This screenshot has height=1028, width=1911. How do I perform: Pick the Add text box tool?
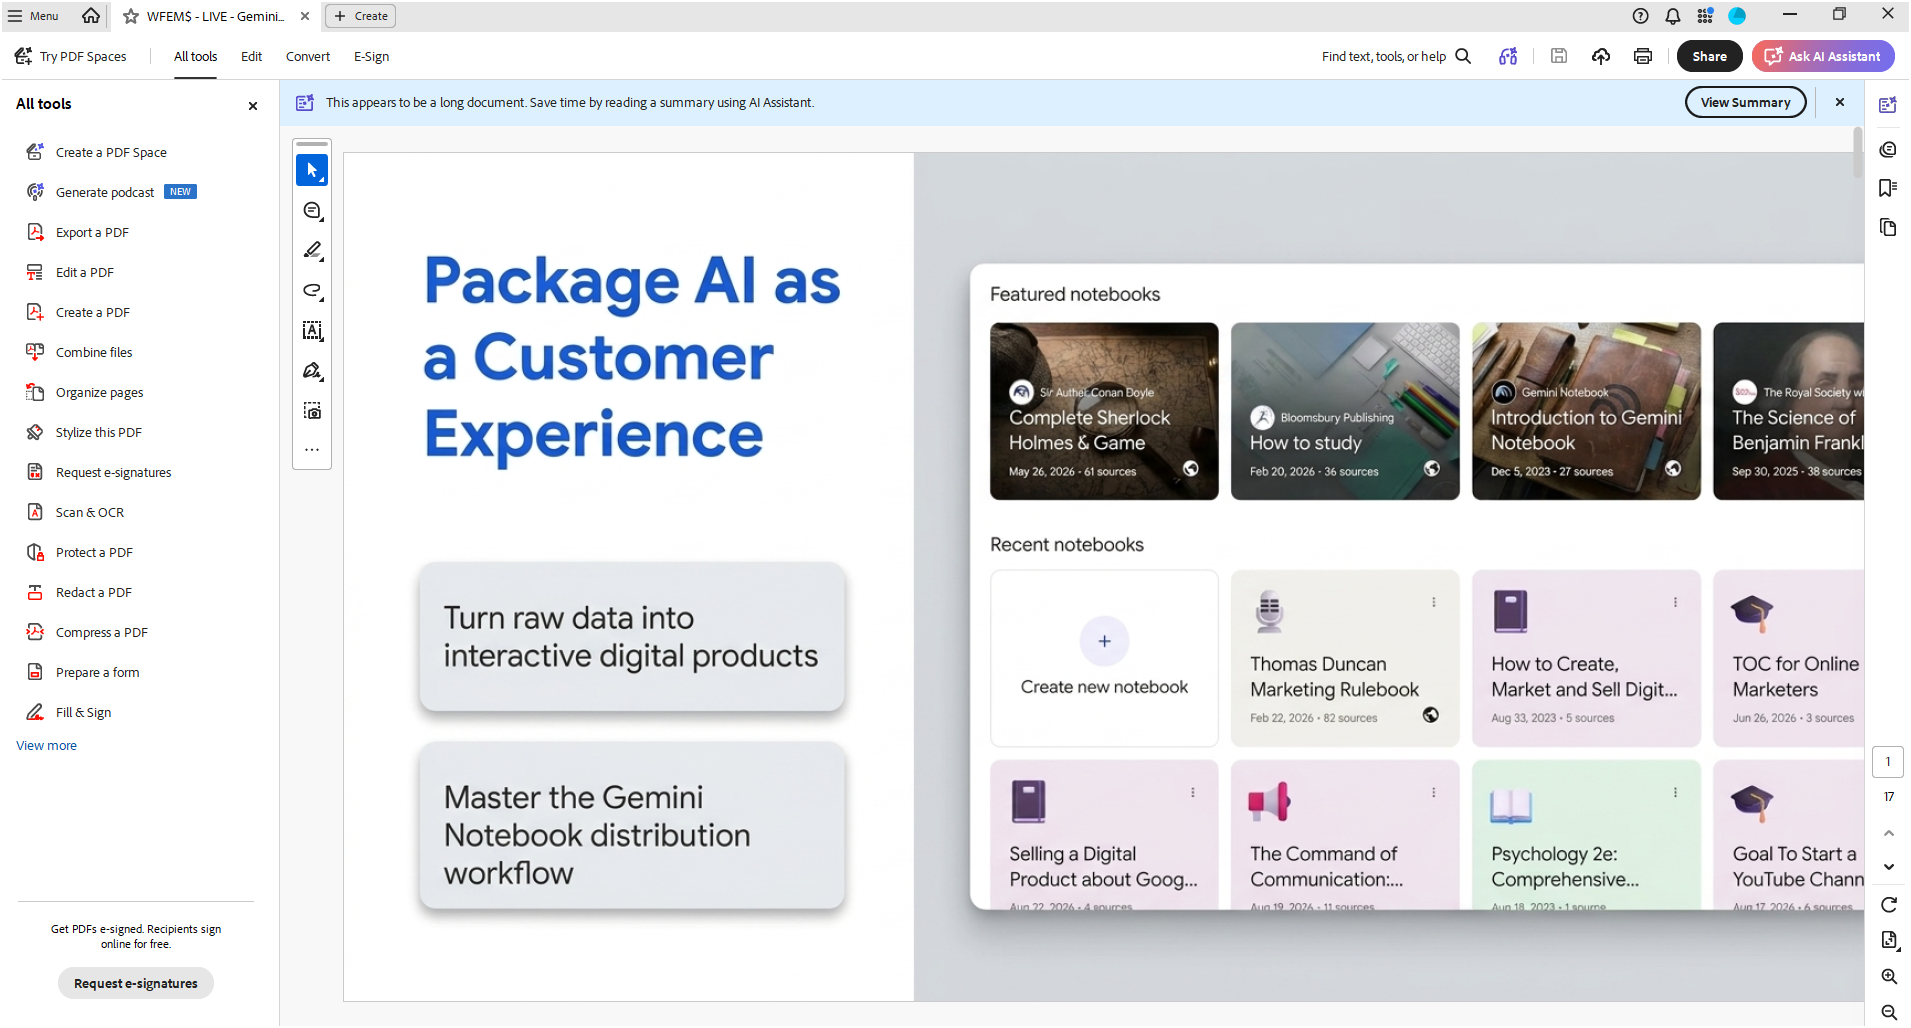(x=312, y=331)
